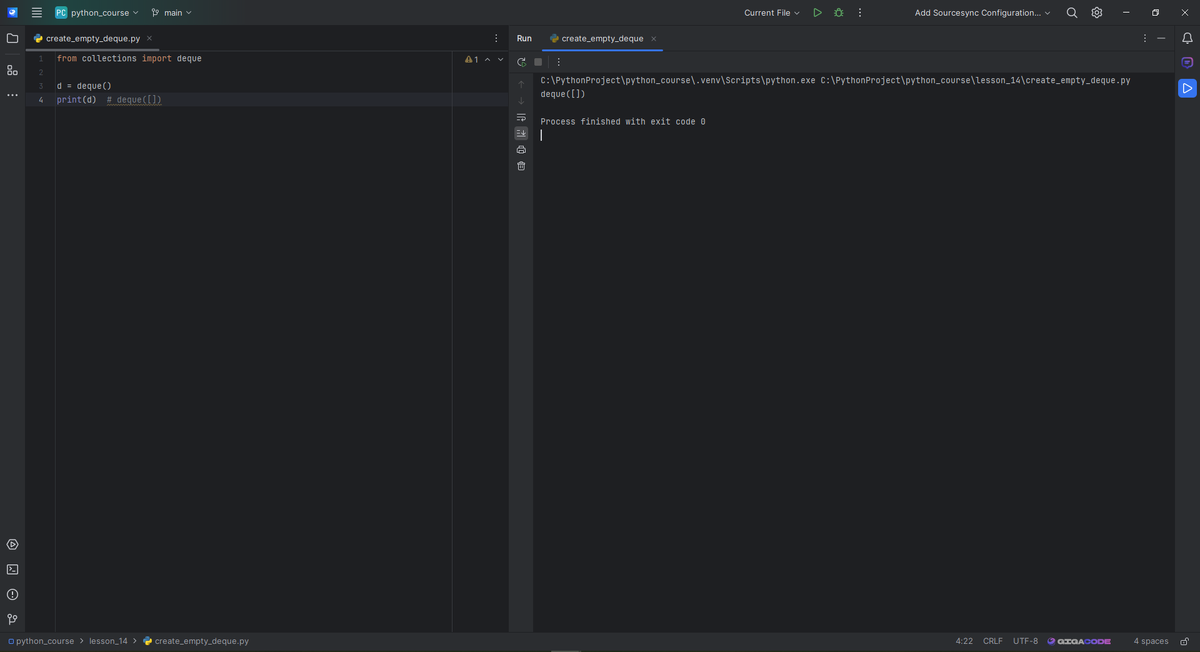1200x652 pixels.
Task: Open Current File run configuration dropdown
Action: [x=772, y=12]
